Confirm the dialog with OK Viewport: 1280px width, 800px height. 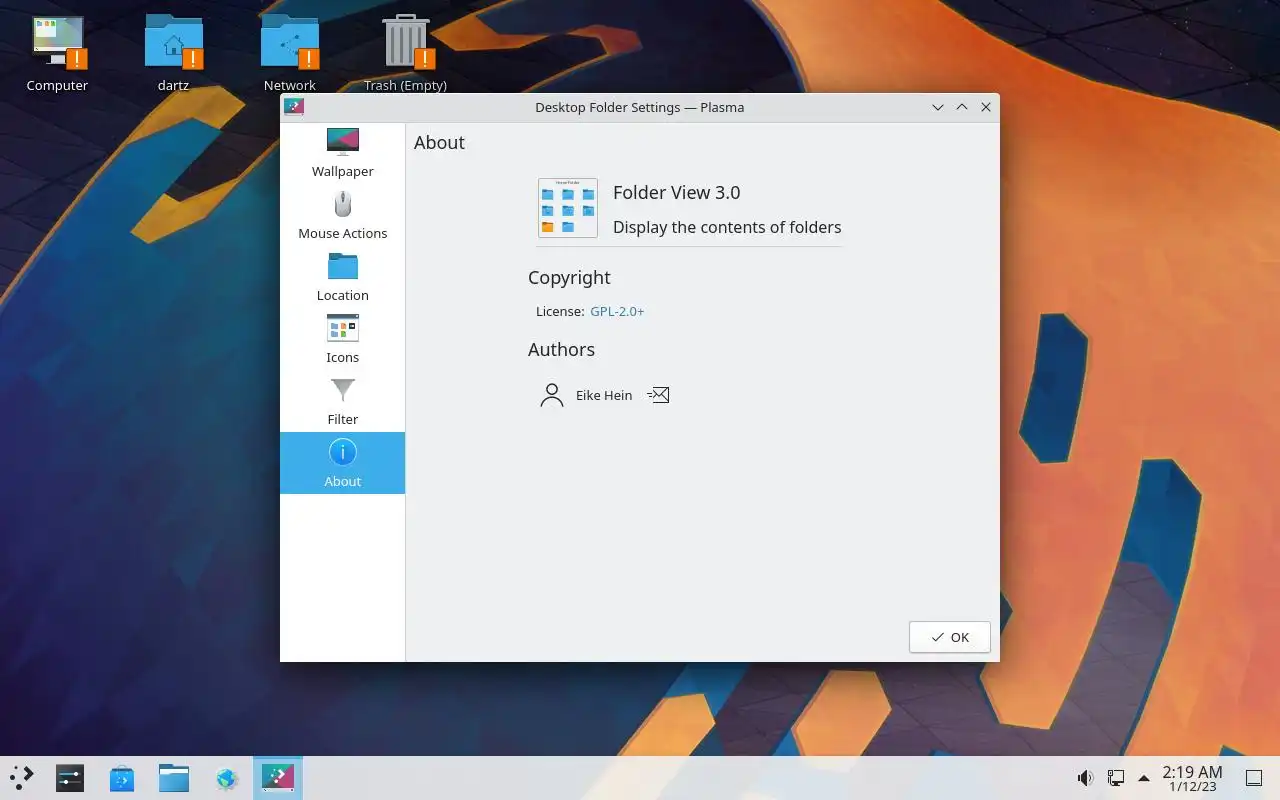pyautogui.click(x=949, y=637)
